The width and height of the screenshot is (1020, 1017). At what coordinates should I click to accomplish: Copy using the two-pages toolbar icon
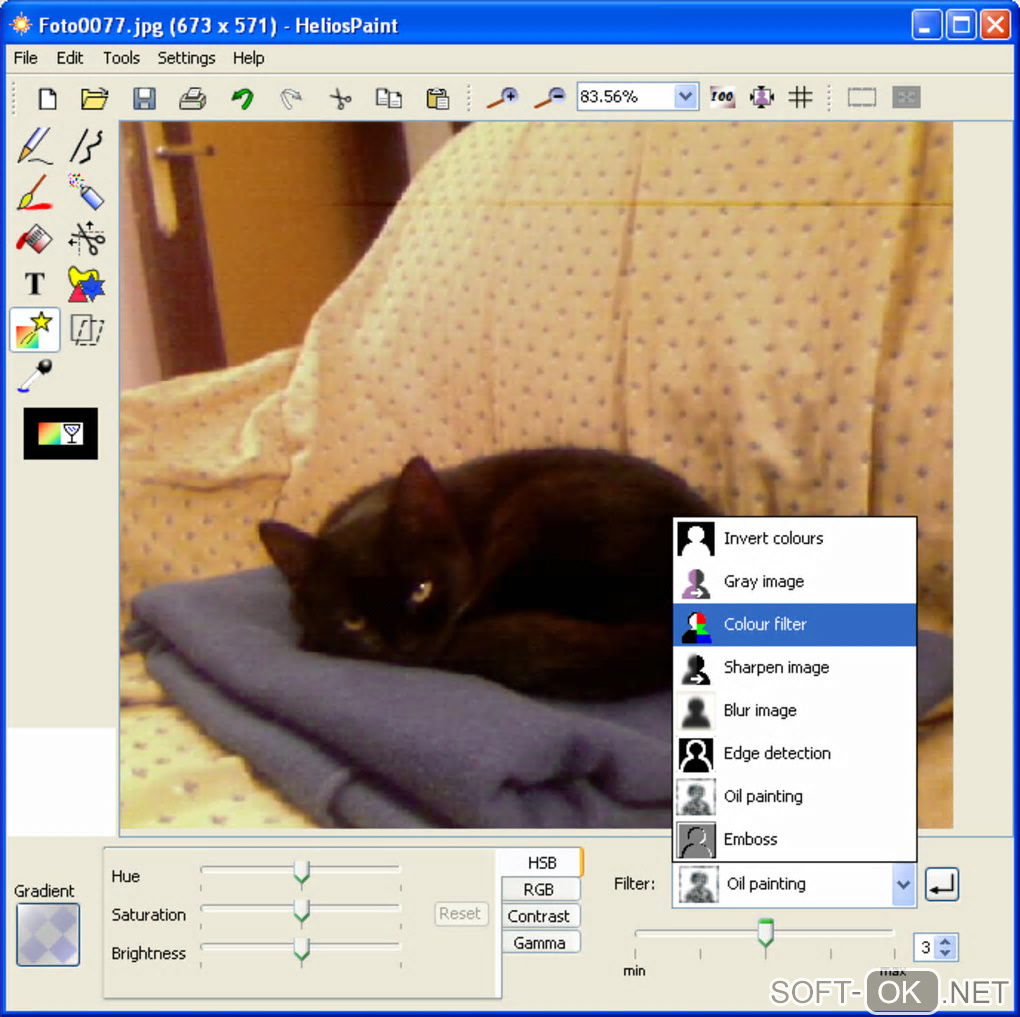pos(388,98)
